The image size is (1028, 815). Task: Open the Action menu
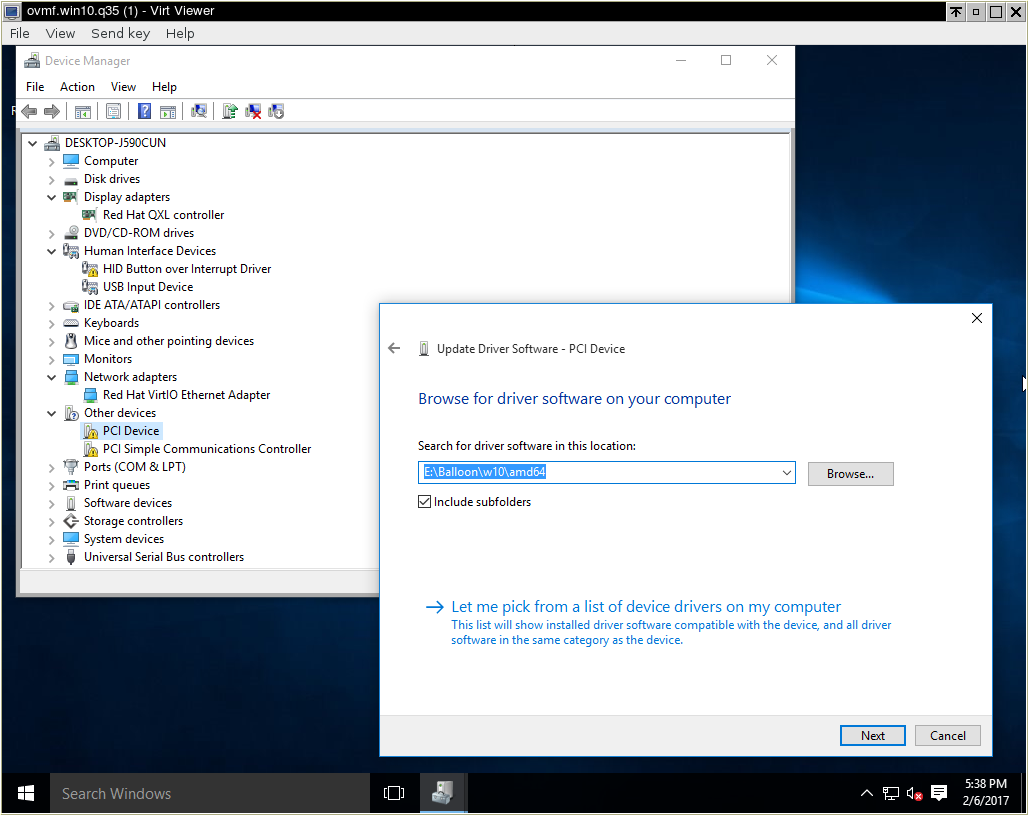point(77,86)
